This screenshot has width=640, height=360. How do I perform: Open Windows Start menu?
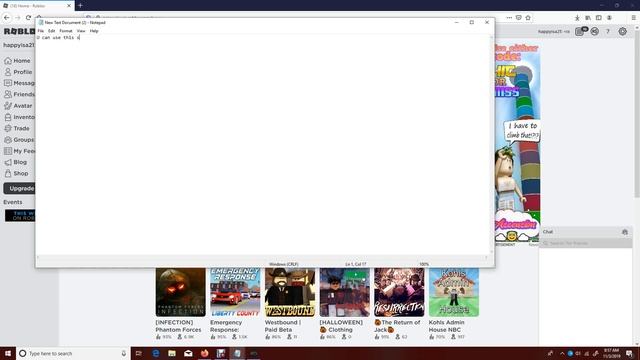click(x=8, y=353)
